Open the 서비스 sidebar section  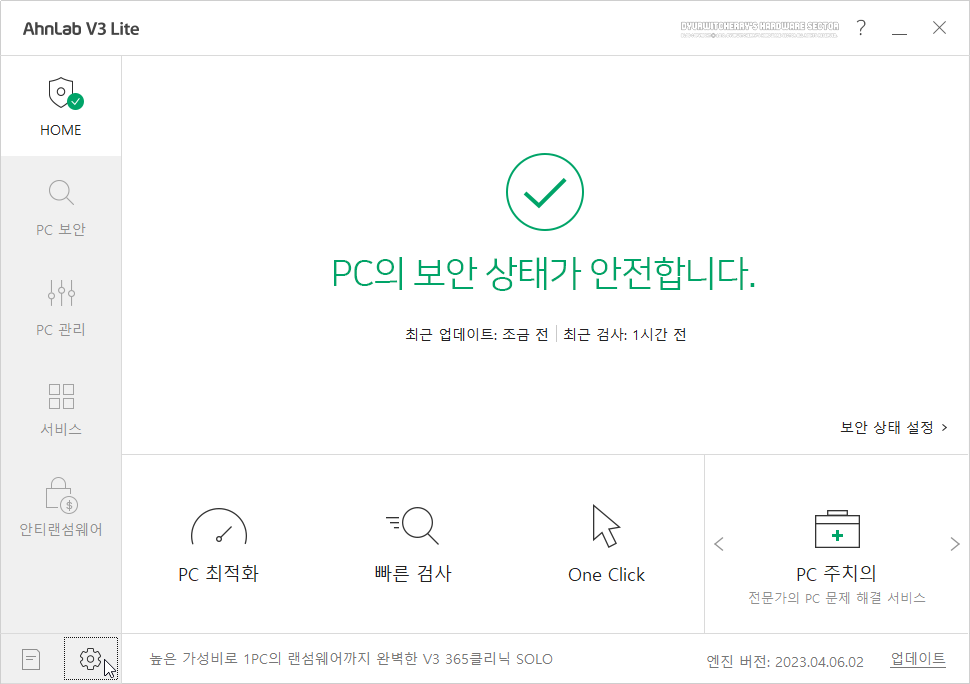(61, 408)
